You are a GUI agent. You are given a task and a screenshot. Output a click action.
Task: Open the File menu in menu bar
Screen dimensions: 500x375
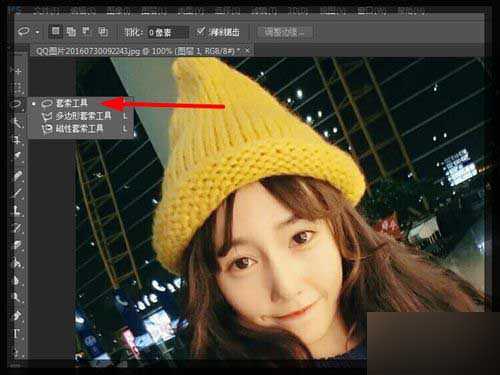point(47,11)
